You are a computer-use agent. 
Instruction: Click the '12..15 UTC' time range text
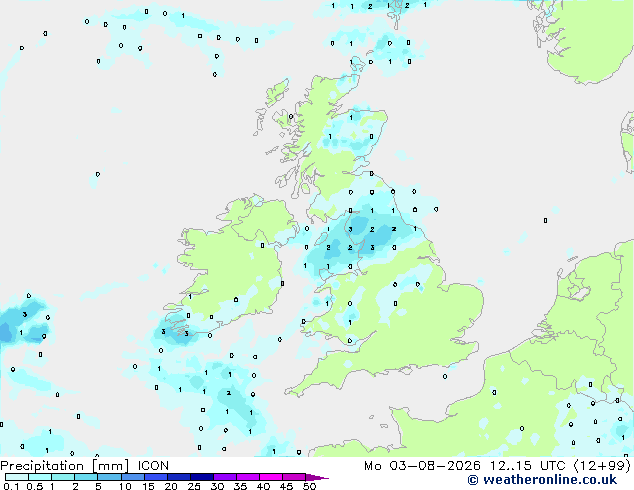[x=527, y=466]
